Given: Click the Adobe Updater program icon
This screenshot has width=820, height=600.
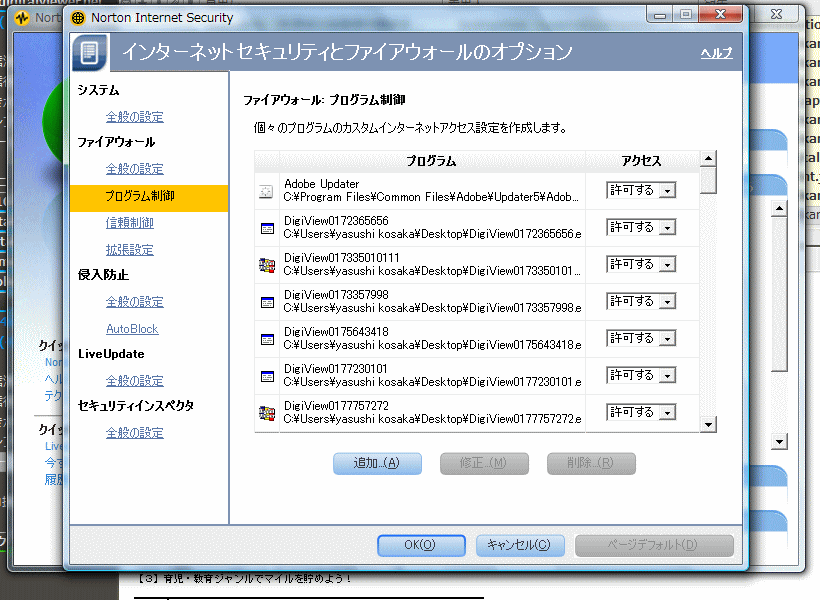Looking at the screenshot, I should pyautogui.click(x=266, y=191).
